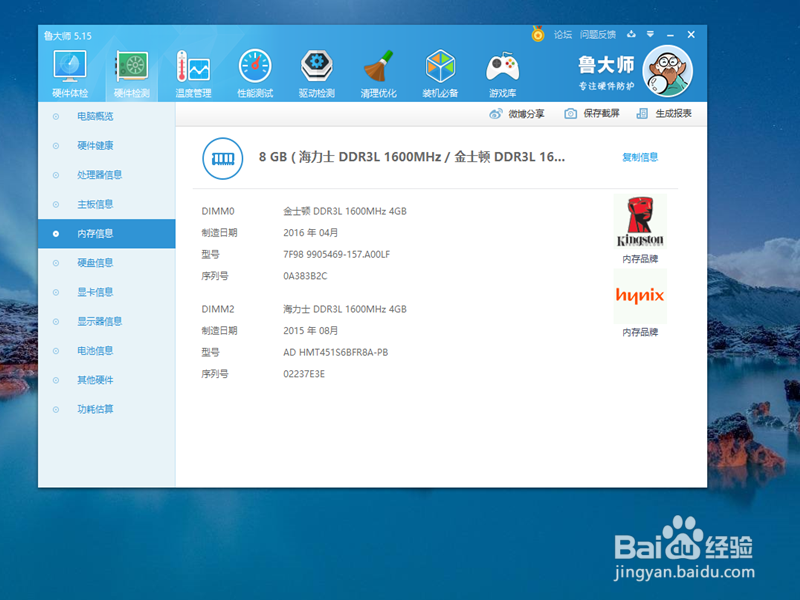
Task: Select the 硬件检测 hardware detection icon
Action: [x=132, y=73]
